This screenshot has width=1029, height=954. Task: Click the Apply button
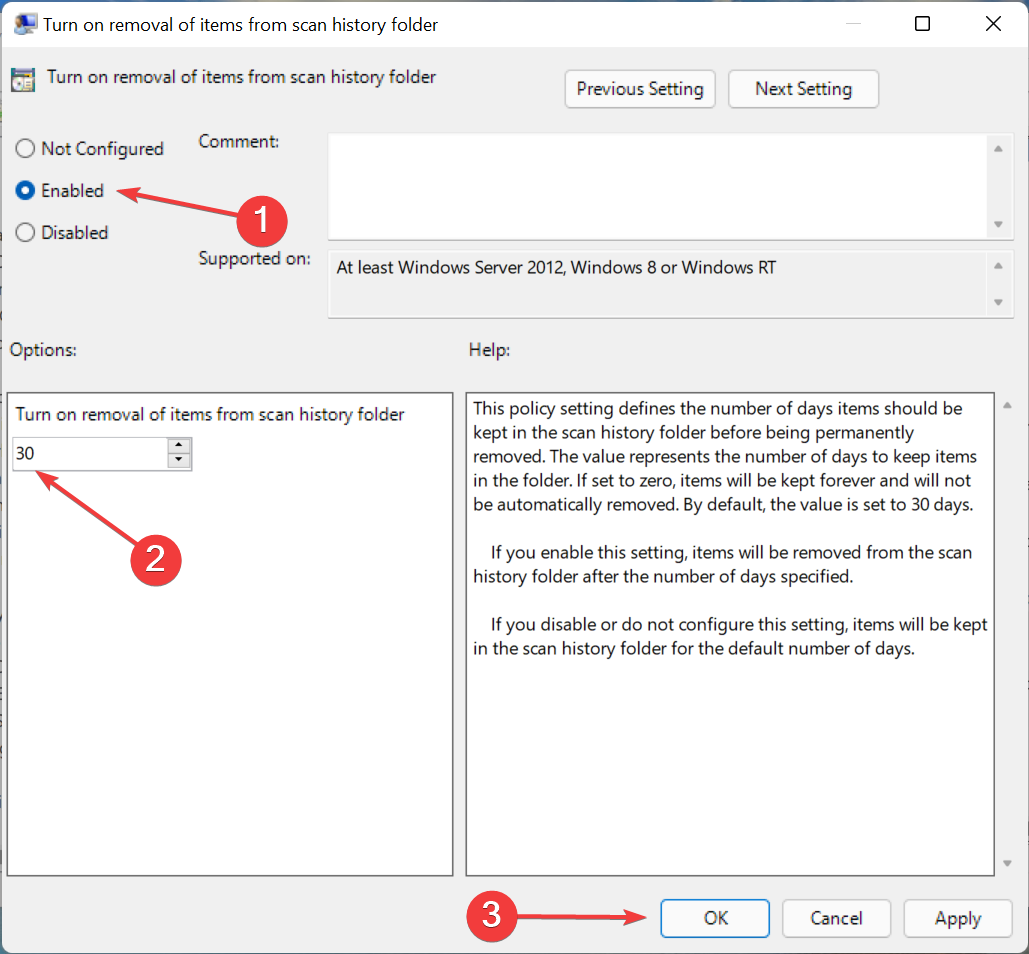[x=957, y=918]
